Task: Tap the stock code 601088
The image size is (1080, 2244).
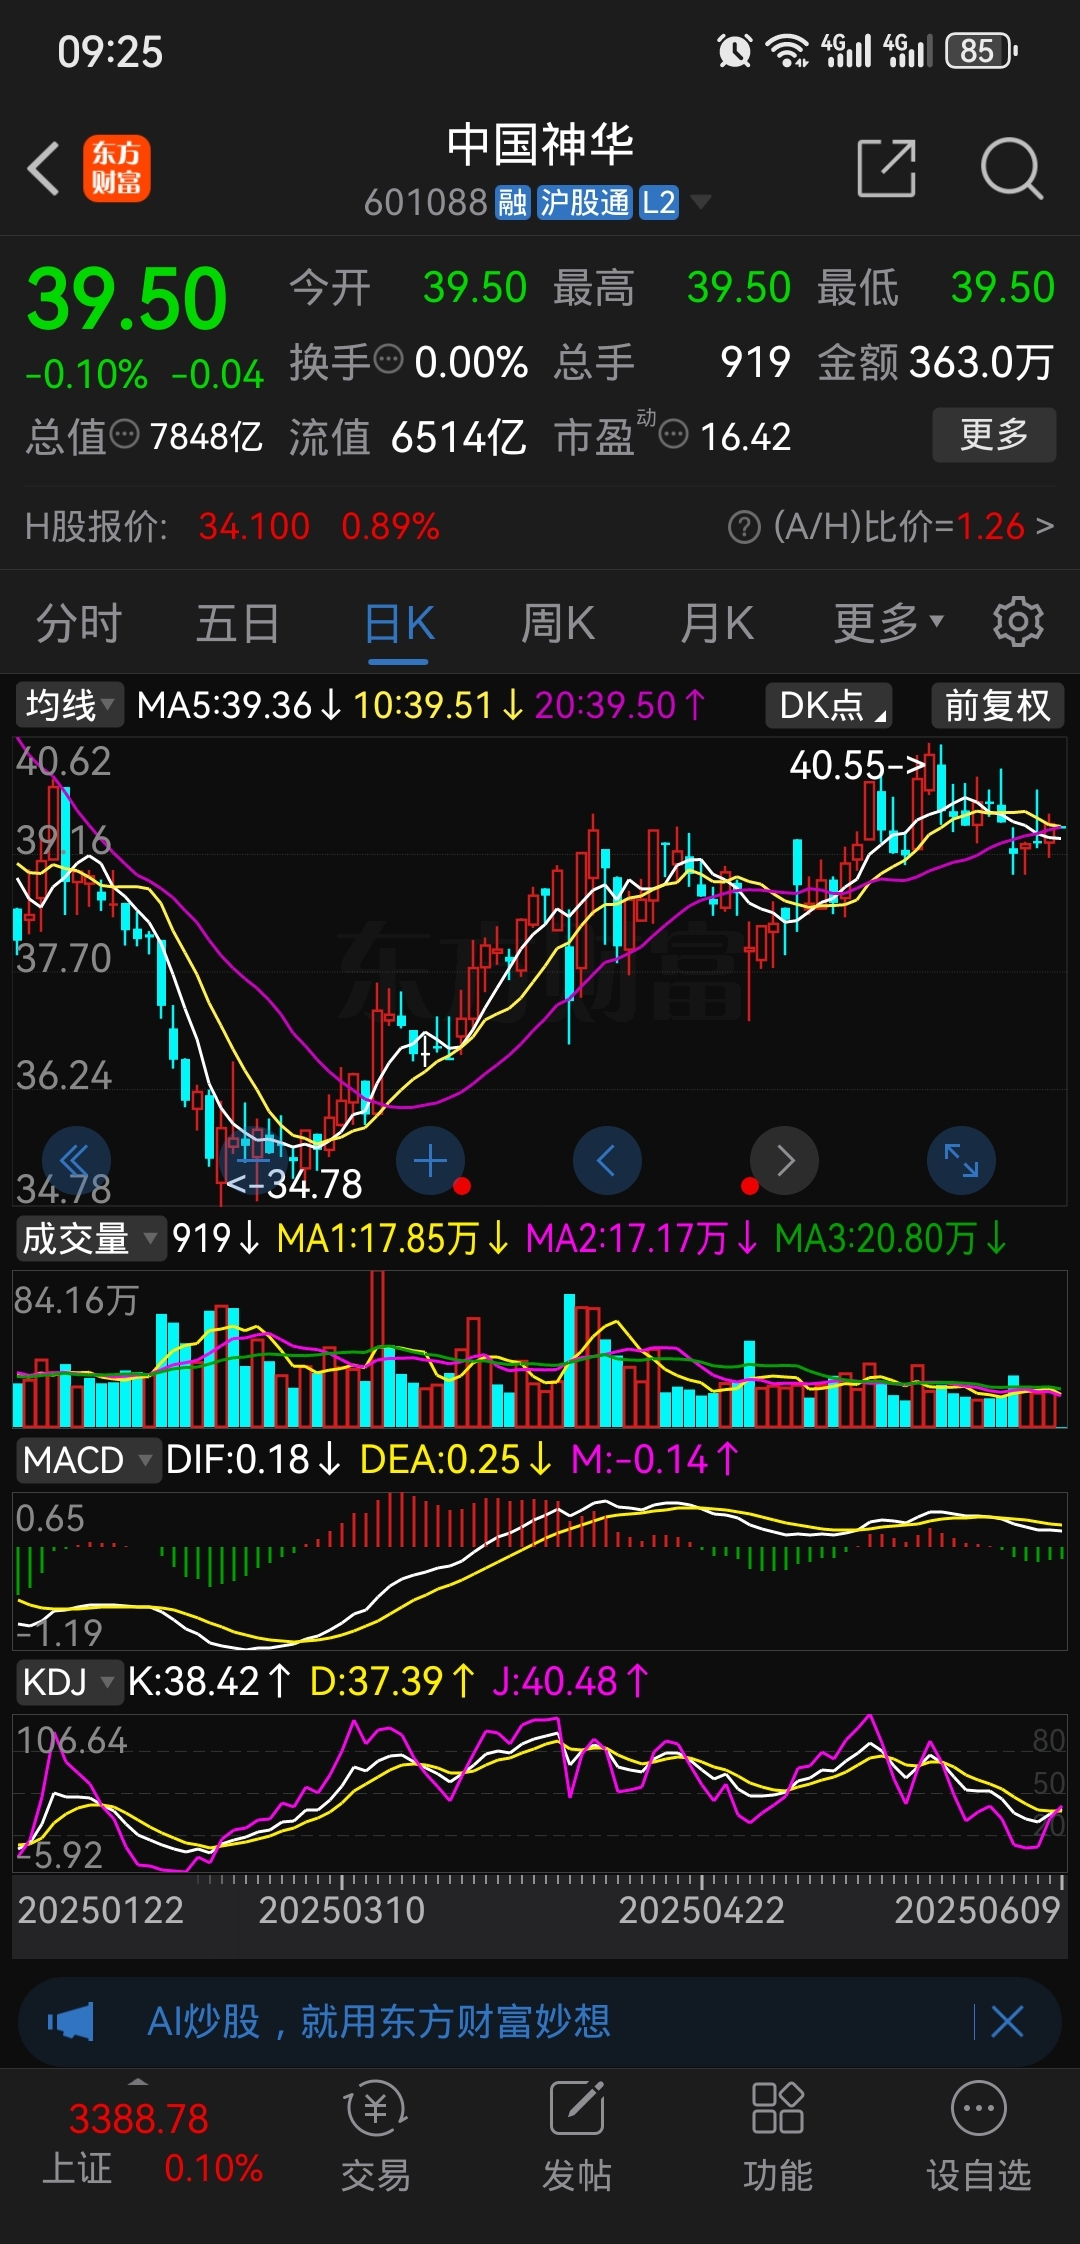Action: tap(425, 203)
